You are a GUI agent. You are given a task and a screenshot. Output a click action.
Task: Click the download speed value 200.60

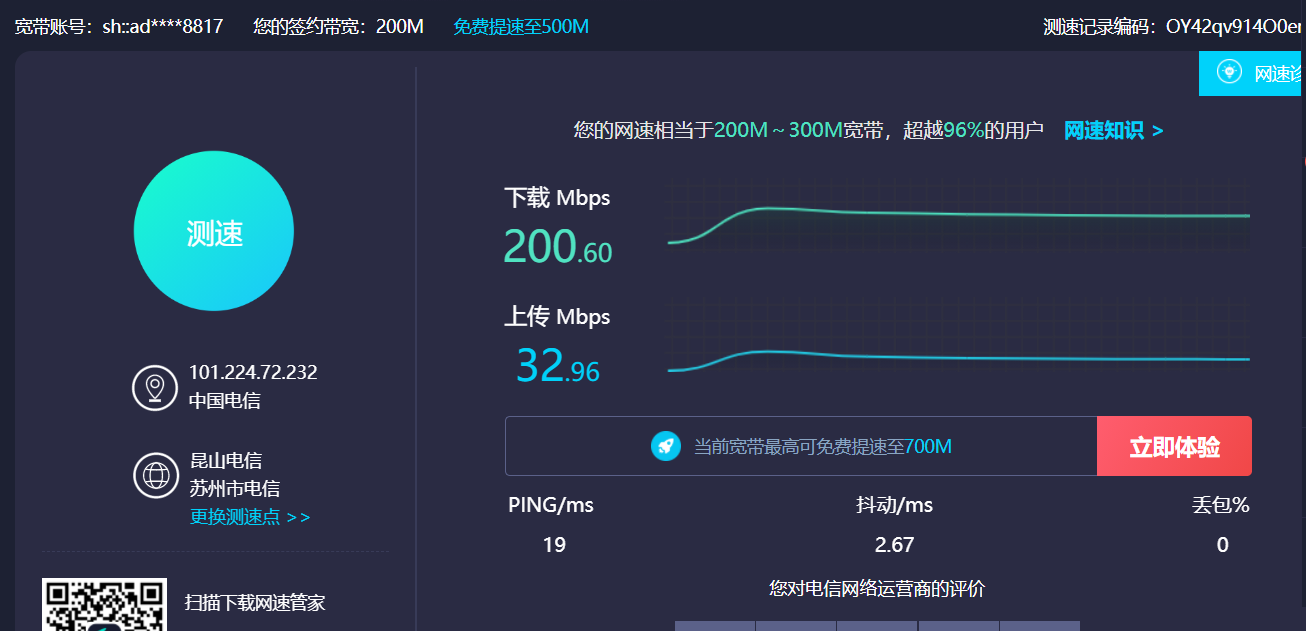558,246
